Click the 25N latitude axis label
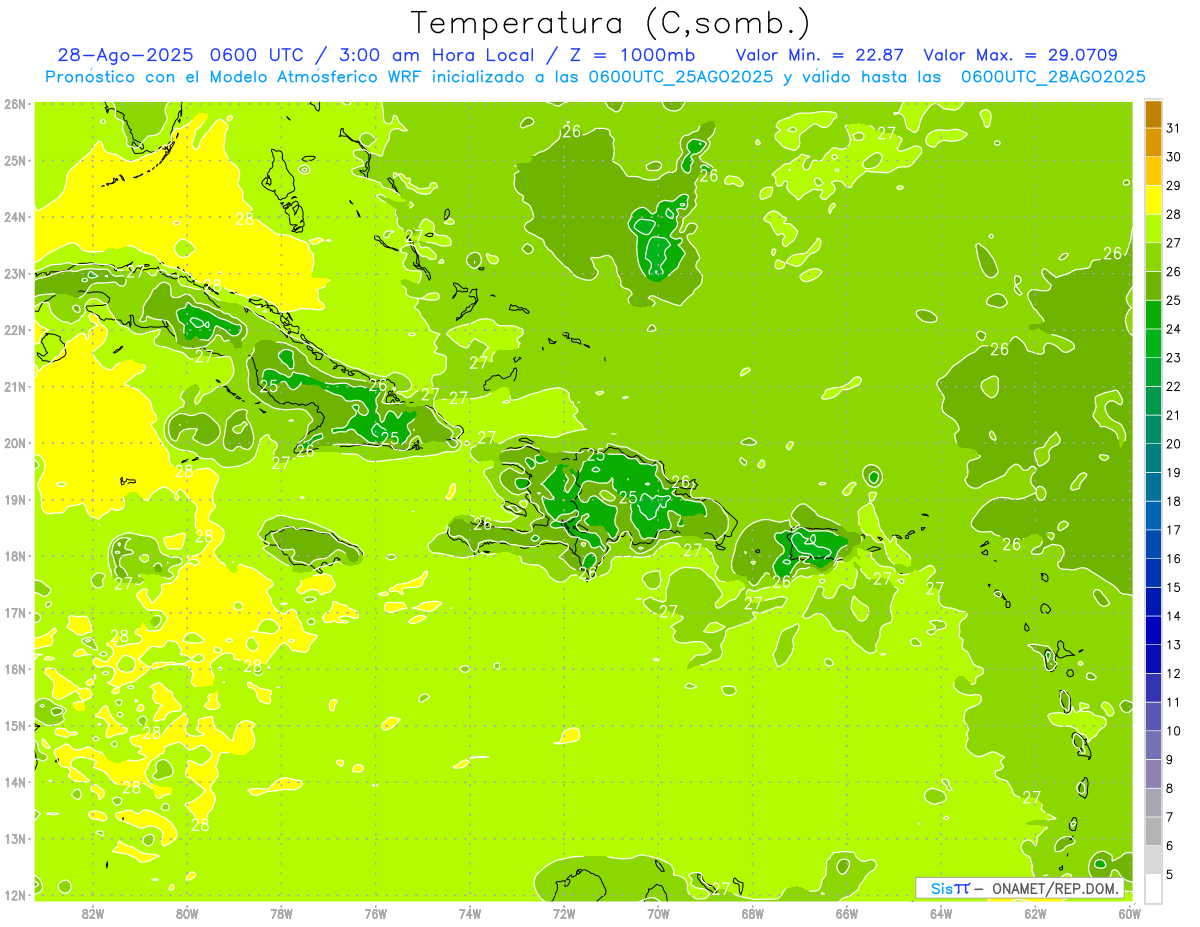 point(15,160)
